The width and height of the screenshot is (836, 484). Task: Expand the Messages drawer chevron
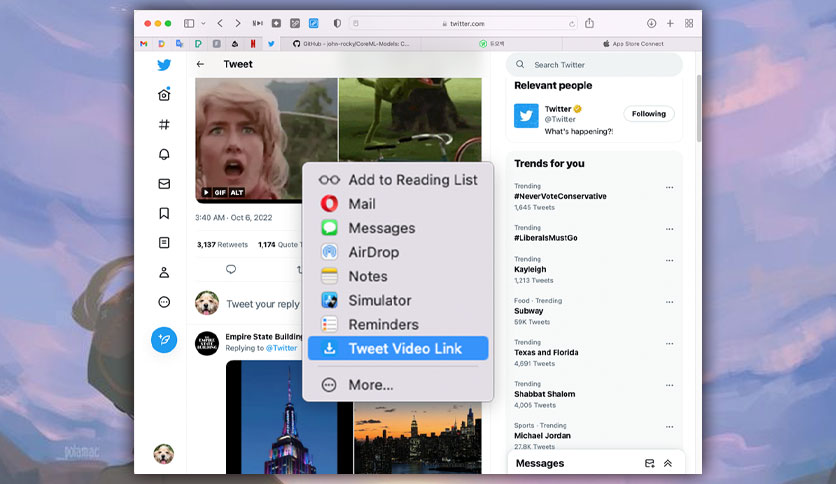point(668,463)
